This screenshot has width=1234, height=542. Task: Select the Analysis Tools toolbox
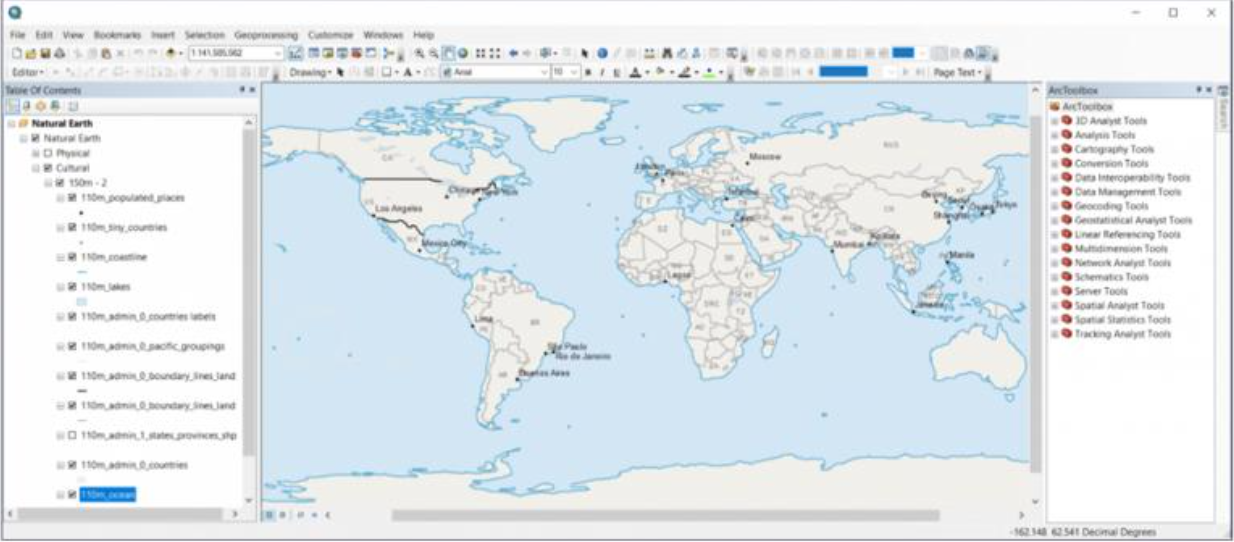pos(1105,135)
